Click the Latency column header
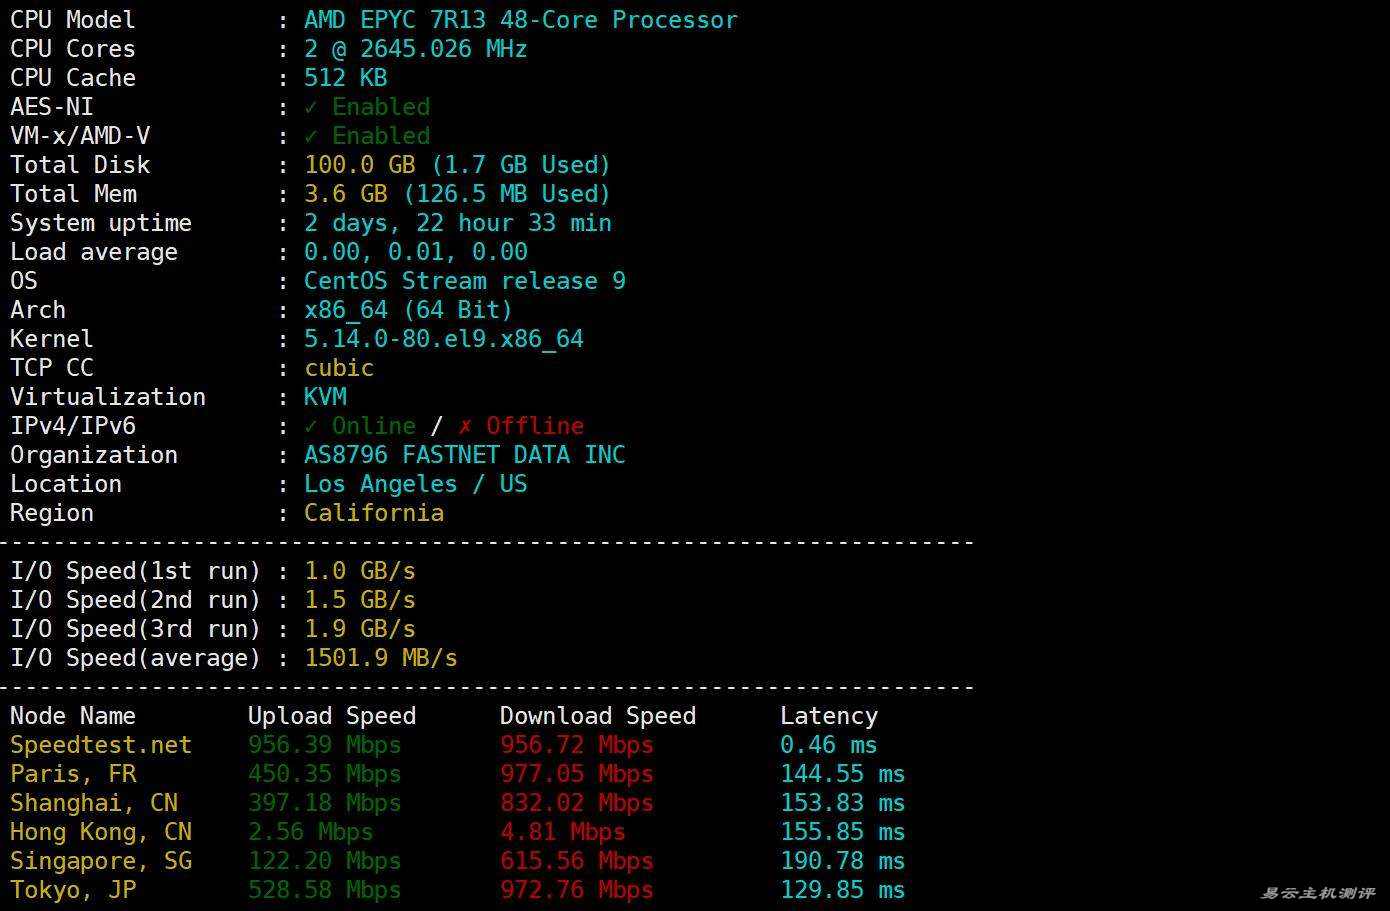The image size is (1390, 911). [x=828, y=716]
